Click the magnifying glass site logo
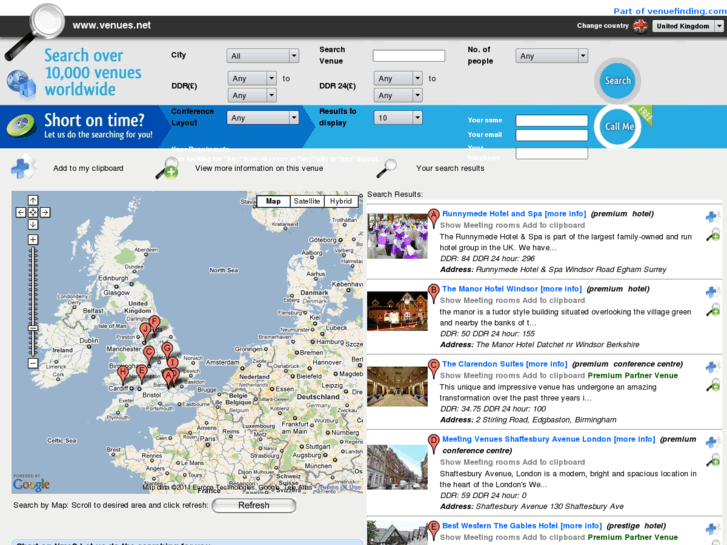The height and width of the screenshot is (545, 727). click(36, 31)
